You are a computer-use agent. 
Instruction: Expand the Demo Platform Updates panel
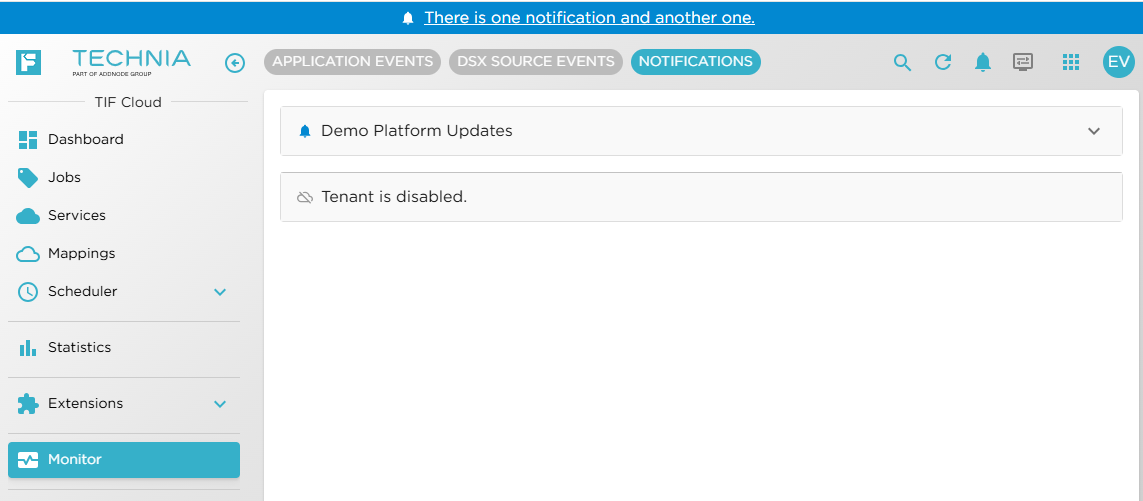1093,131
